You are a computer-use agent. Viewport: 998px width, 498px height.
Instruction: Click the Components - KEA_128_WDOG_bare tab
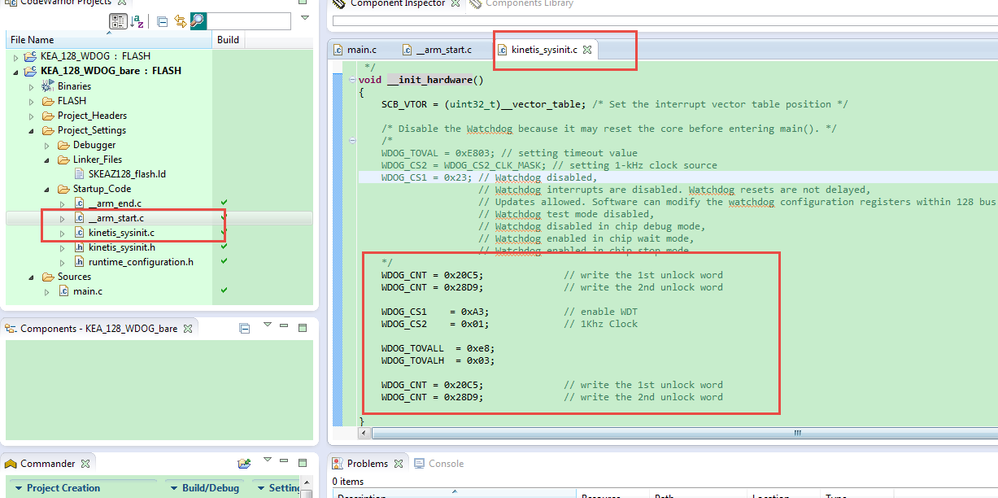point(99,329)
